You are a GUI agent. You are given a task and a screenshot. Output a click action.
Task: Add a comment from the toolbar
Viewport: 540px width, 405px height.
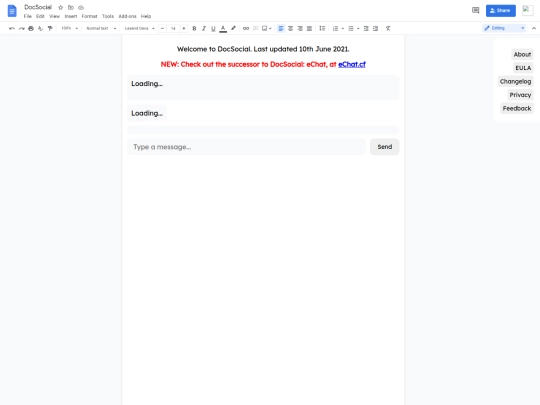pyautogui.click(x=256, y=28)
